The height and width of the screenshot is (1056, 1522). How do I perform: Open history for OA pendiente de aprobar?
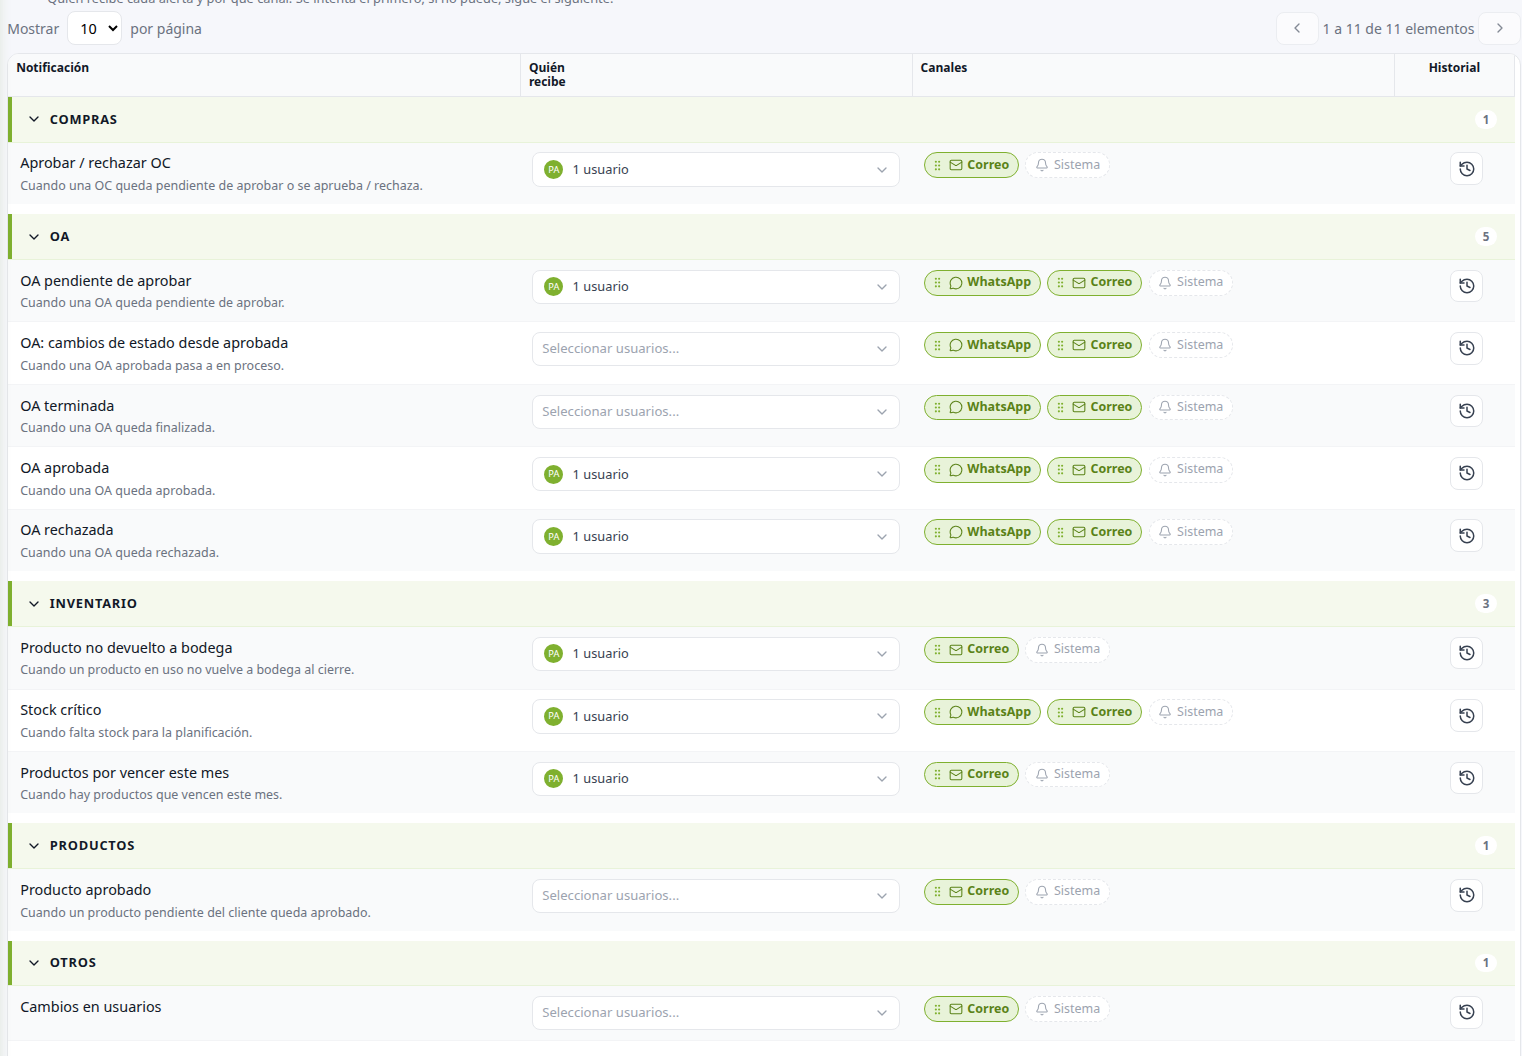[1466, 286]
